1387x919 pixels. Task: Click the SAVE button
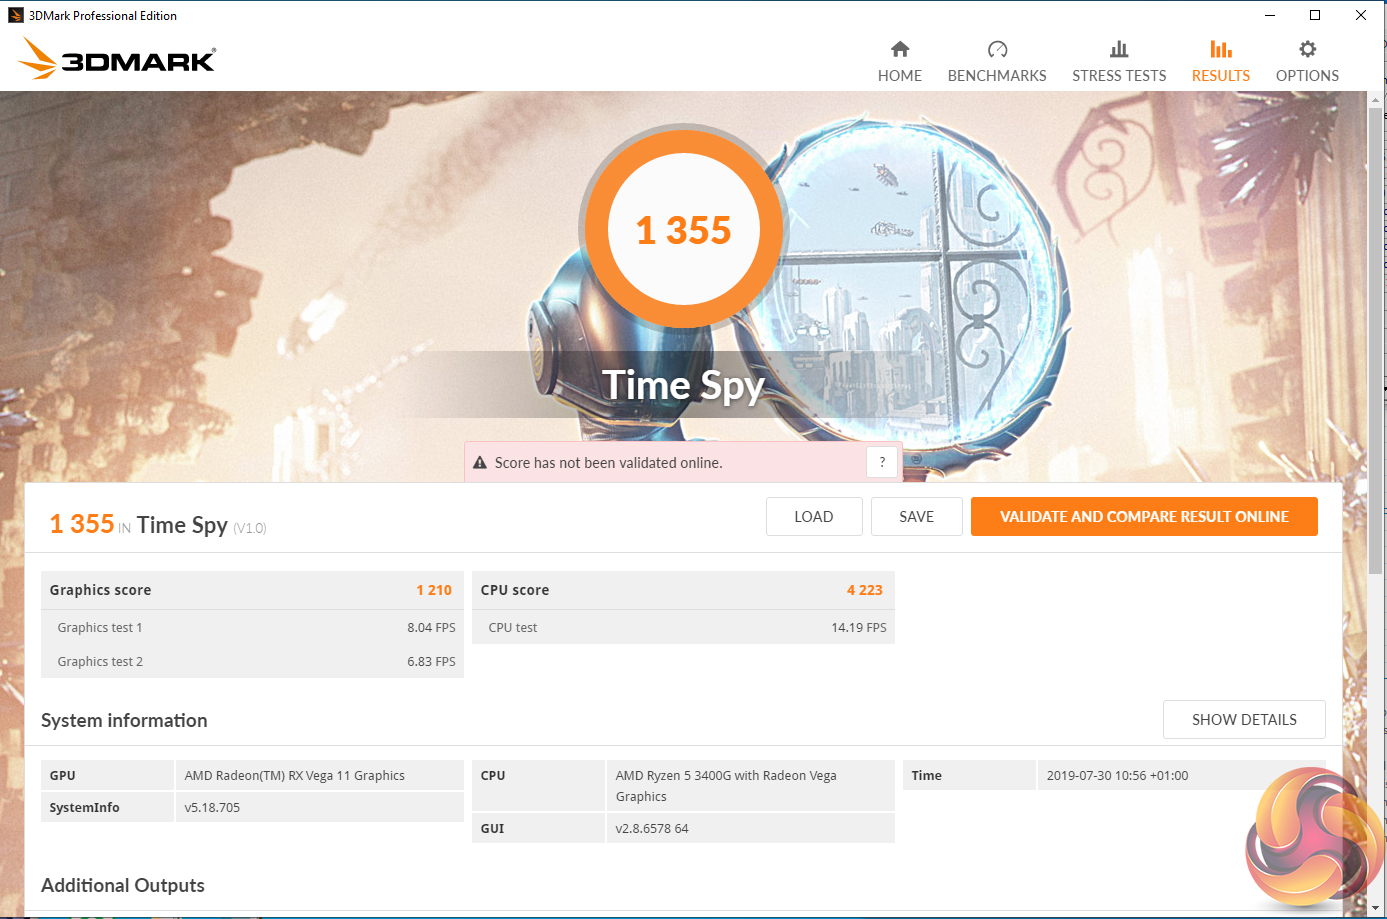tap(916, 517)
